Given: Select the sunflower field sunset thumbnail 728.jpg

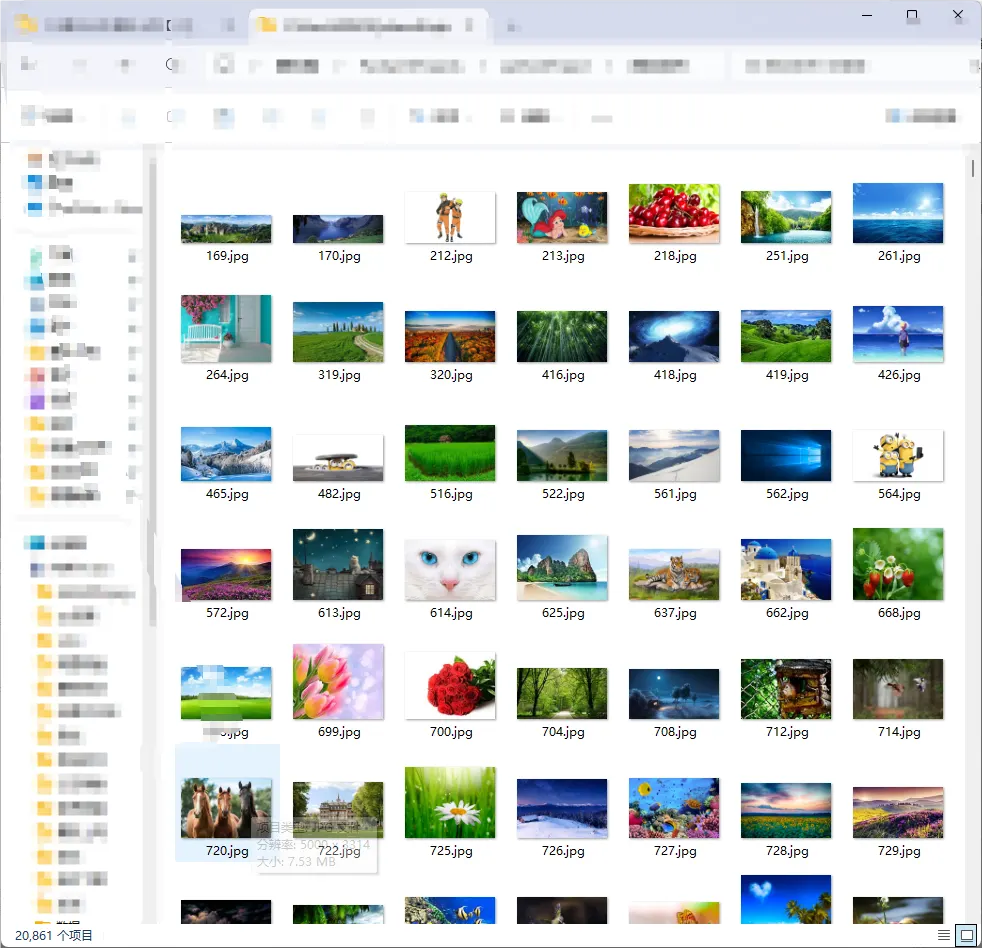Looking at the screenshot, I should click(786, 810).
